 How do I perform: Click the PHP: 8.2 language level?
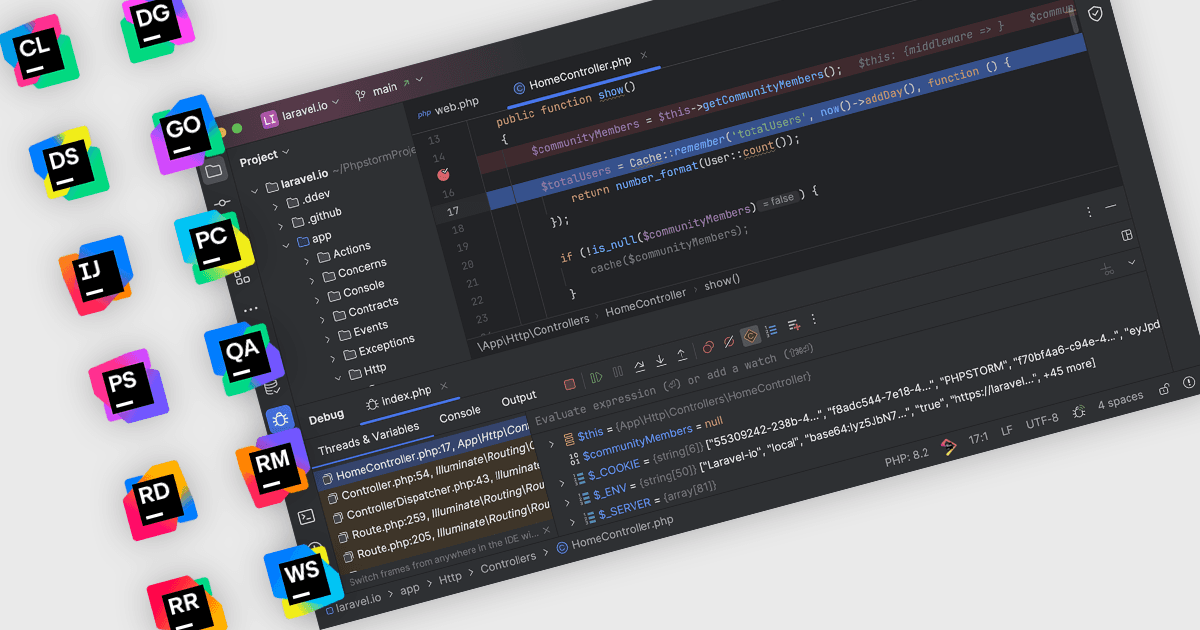(x=907, y=457)
